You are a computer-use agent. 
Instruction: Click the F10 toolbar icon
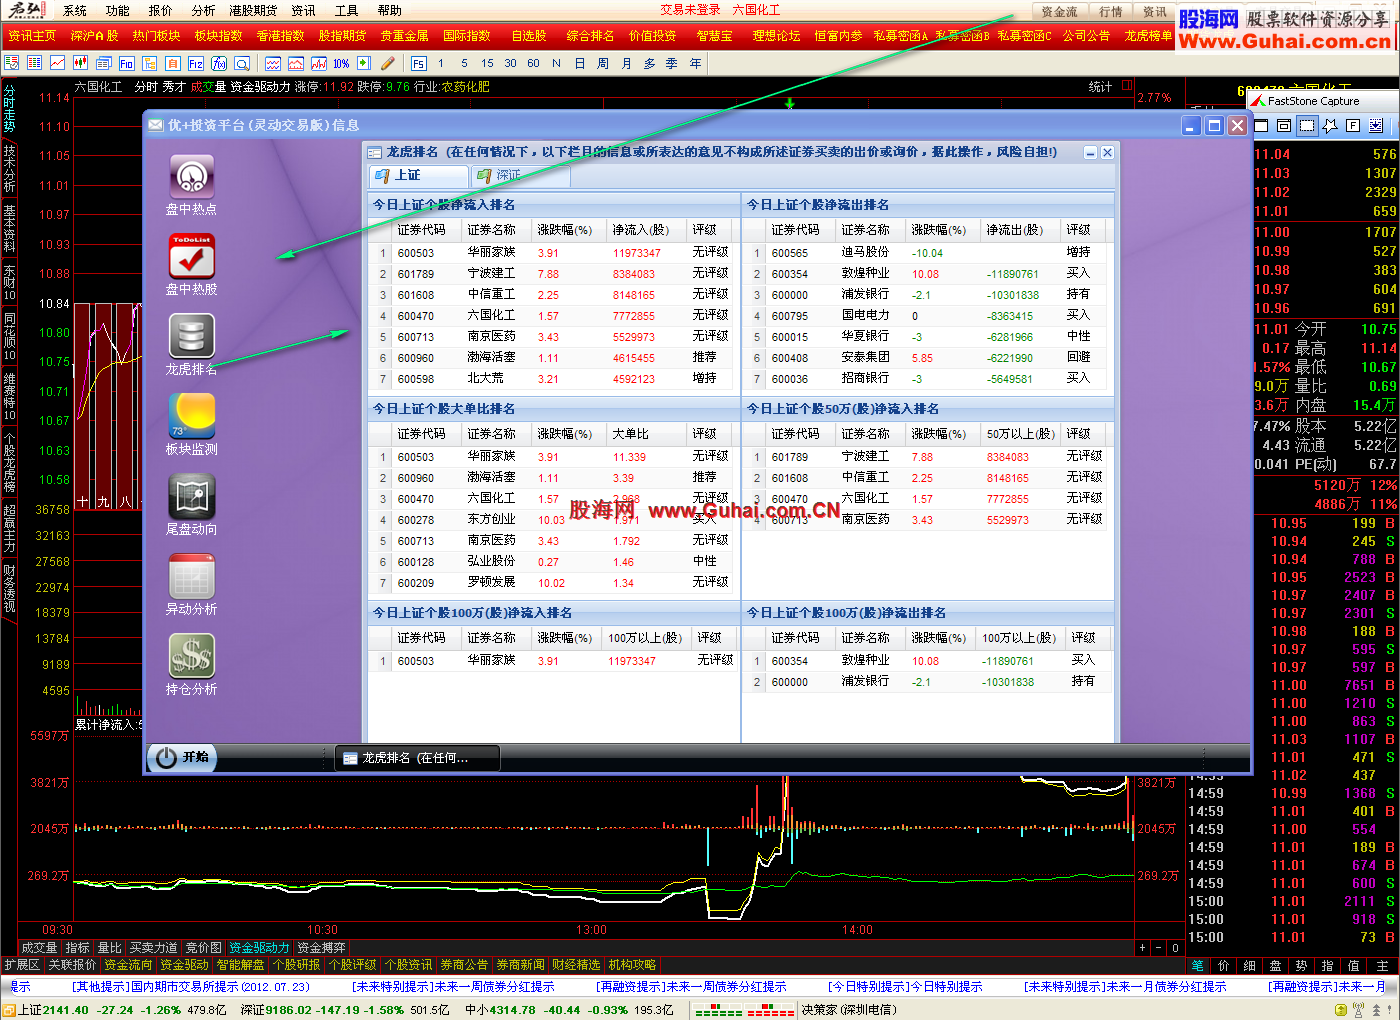pyautogui.click(x=127, y=63)
